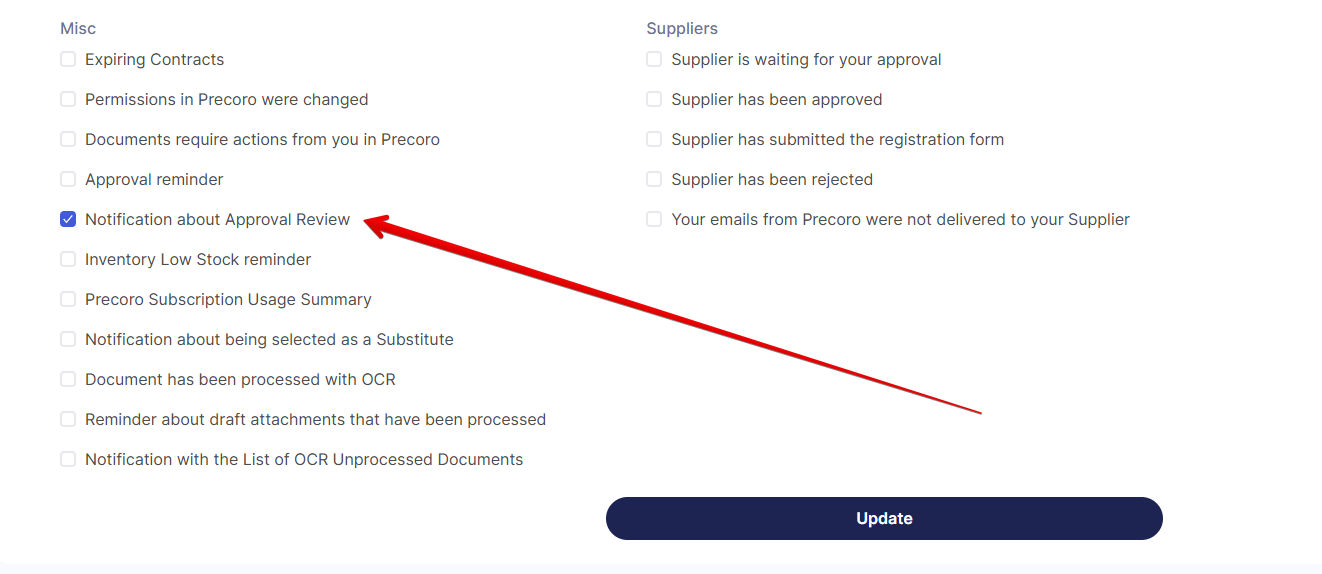Enable Inventory Low Stock reminder
The height and width of the screenshot is (574, 1322).
click(x=68, y=260)
